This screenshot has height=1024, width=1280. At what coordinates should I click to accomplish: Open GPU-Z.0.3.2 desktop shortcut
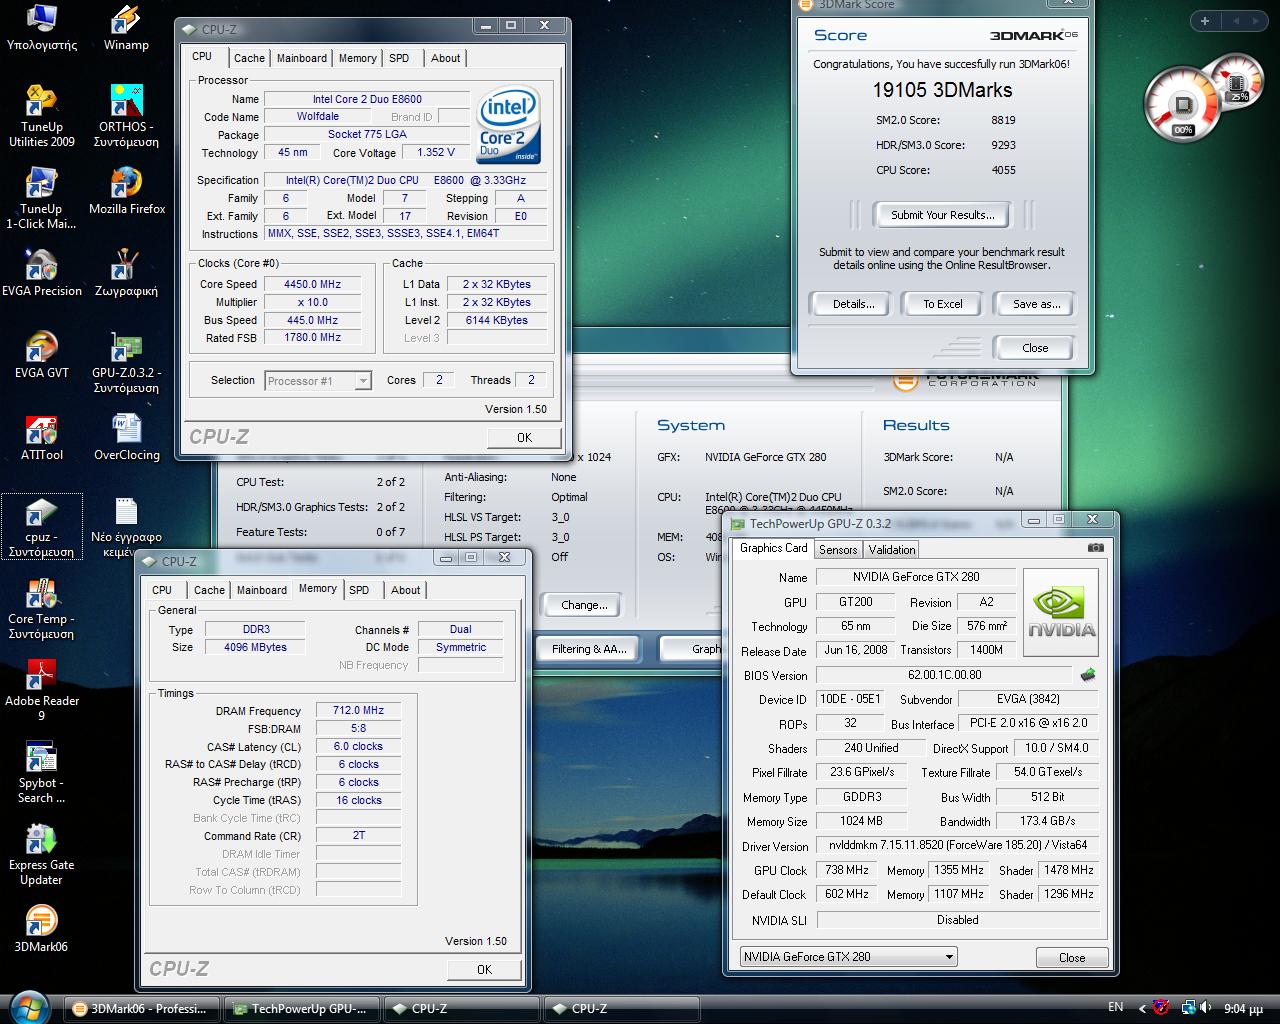point(126,363)
